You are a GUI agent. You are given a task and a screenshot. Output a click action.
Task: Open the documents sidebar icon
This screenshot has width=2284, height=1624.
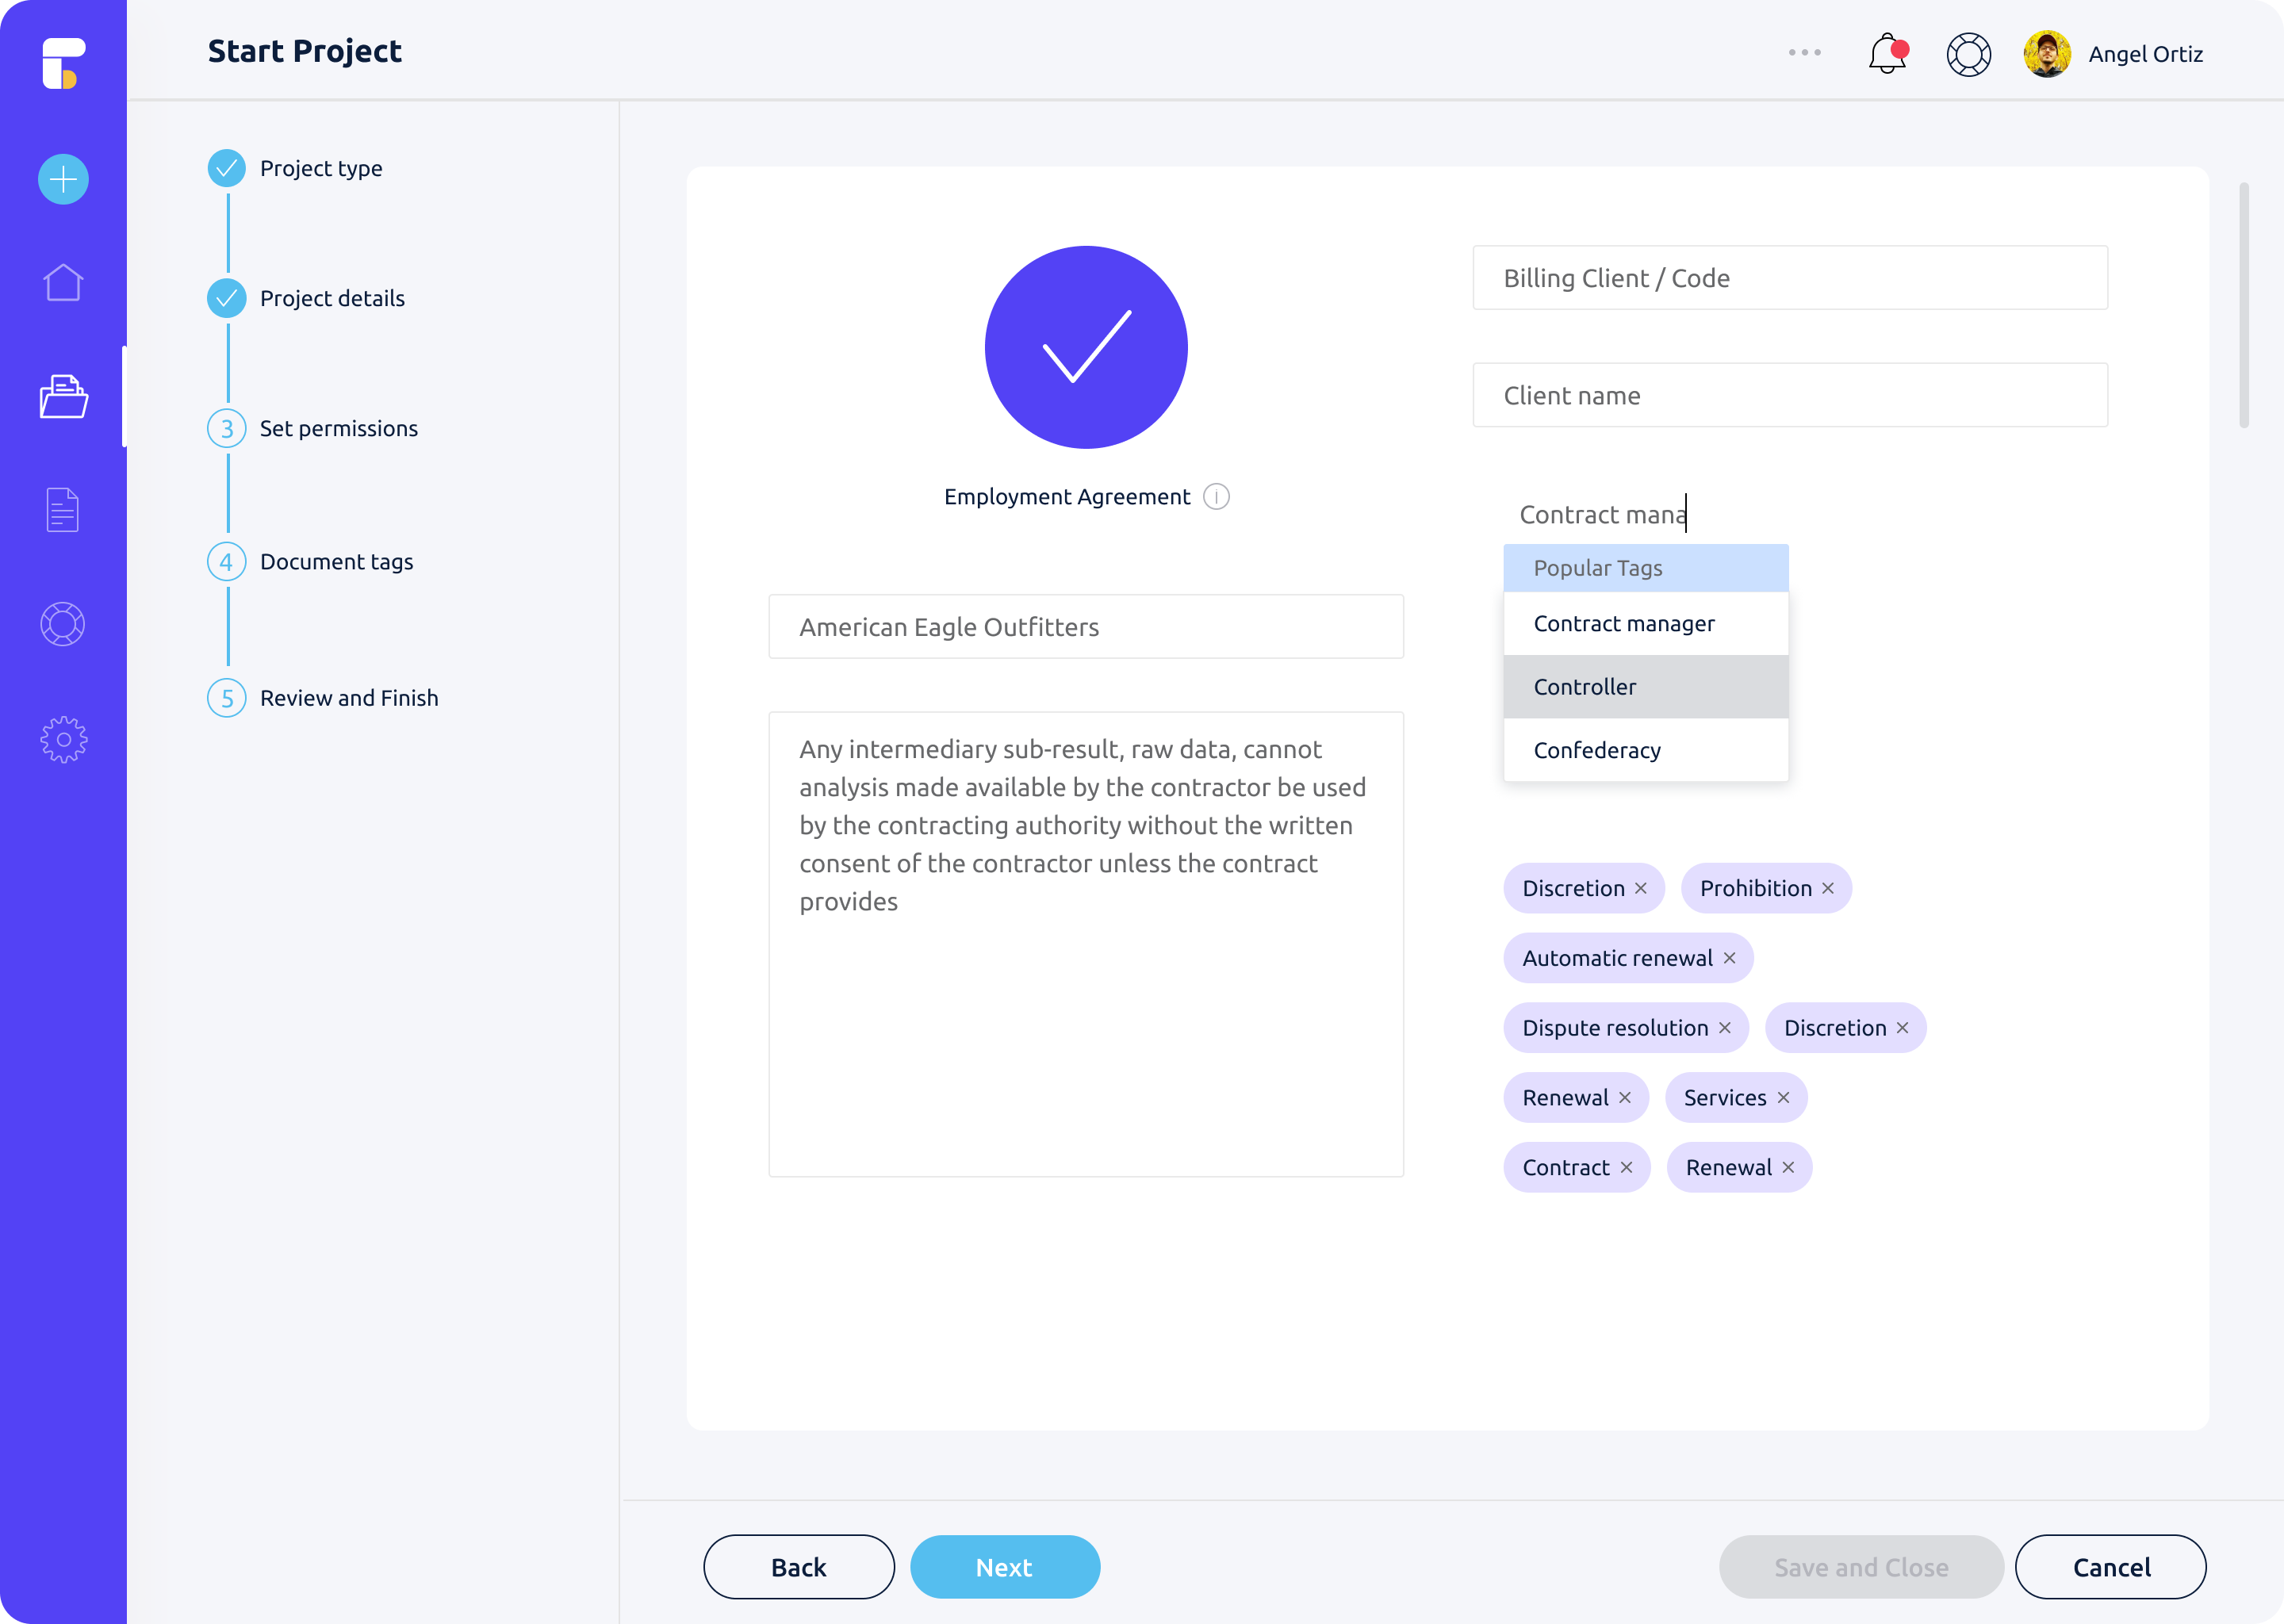point(63,510)
